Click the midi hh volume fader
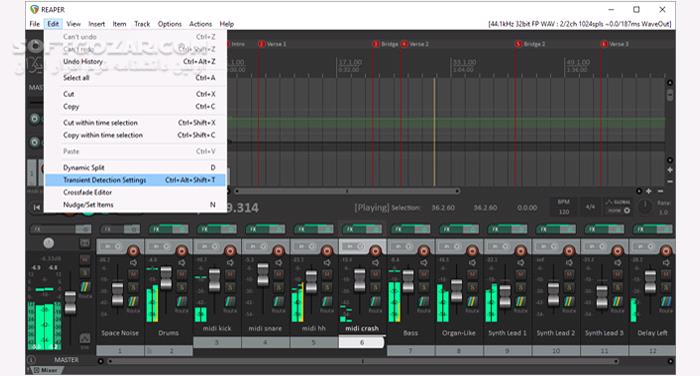This screenshot has width=700, height=376. (x=311, y=281)
